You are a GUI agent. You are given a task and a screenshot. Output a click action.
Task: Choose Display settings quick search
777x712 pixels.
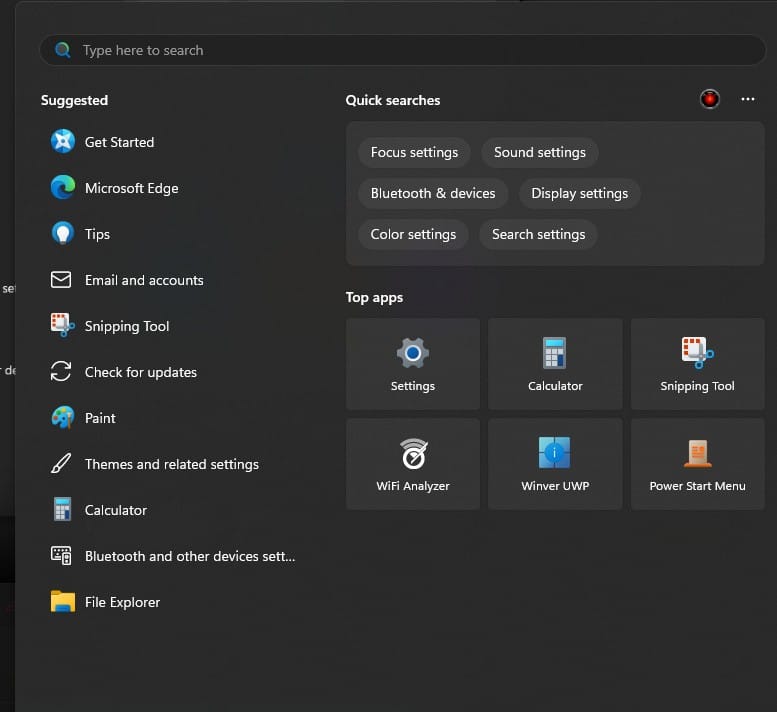[579, 193]
